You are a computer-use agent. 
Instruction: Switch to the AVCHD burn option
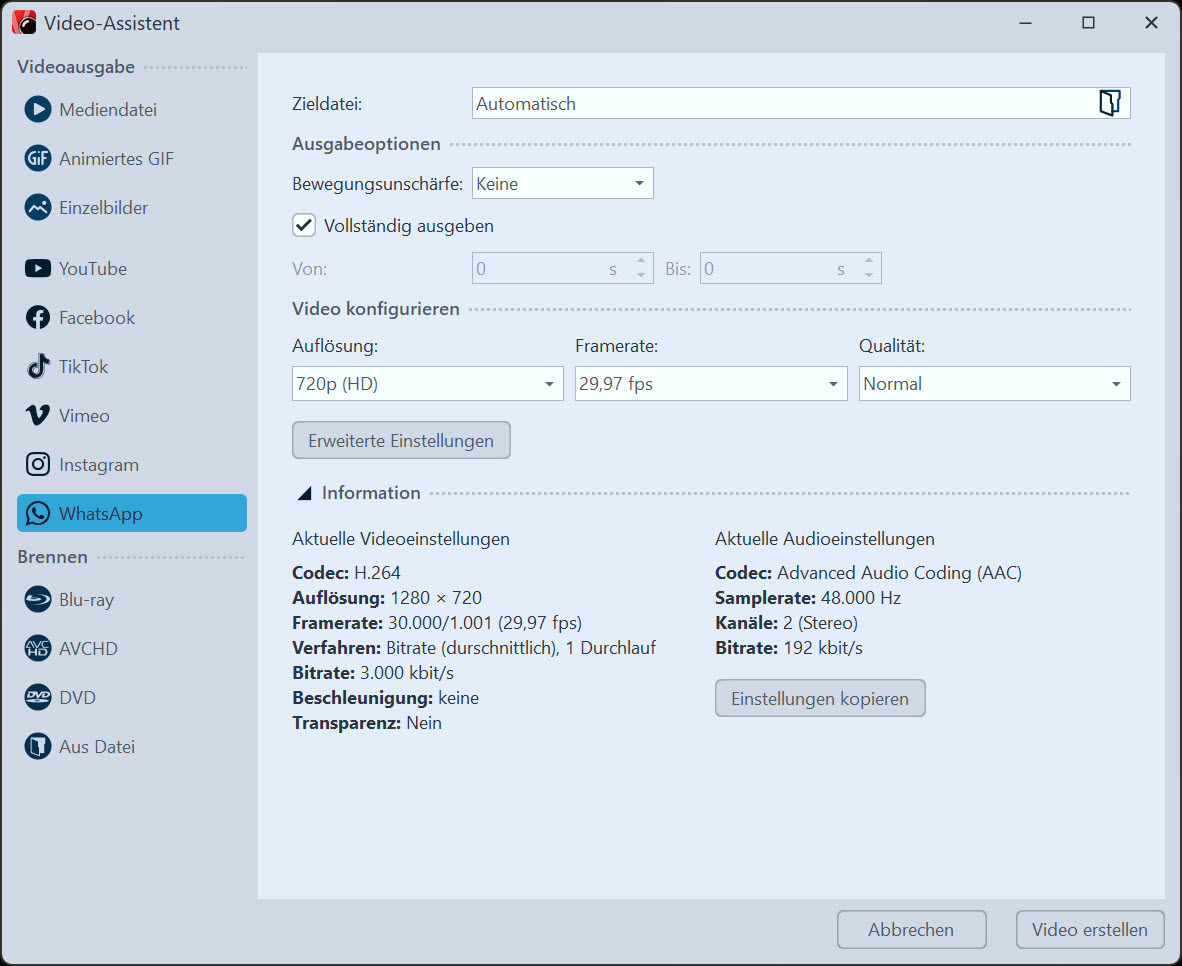pyautogui.click(x=87, y=649)
